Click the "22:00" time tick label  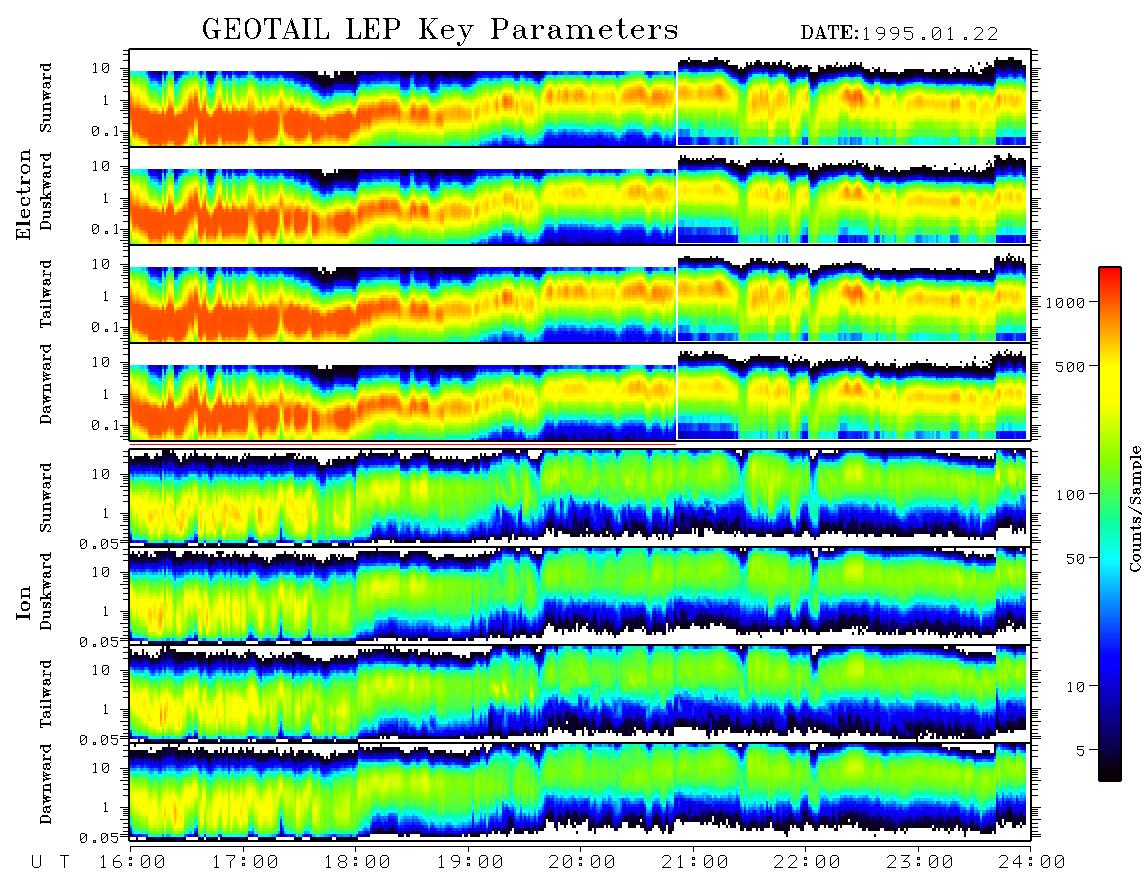click(x=808, y=862)
